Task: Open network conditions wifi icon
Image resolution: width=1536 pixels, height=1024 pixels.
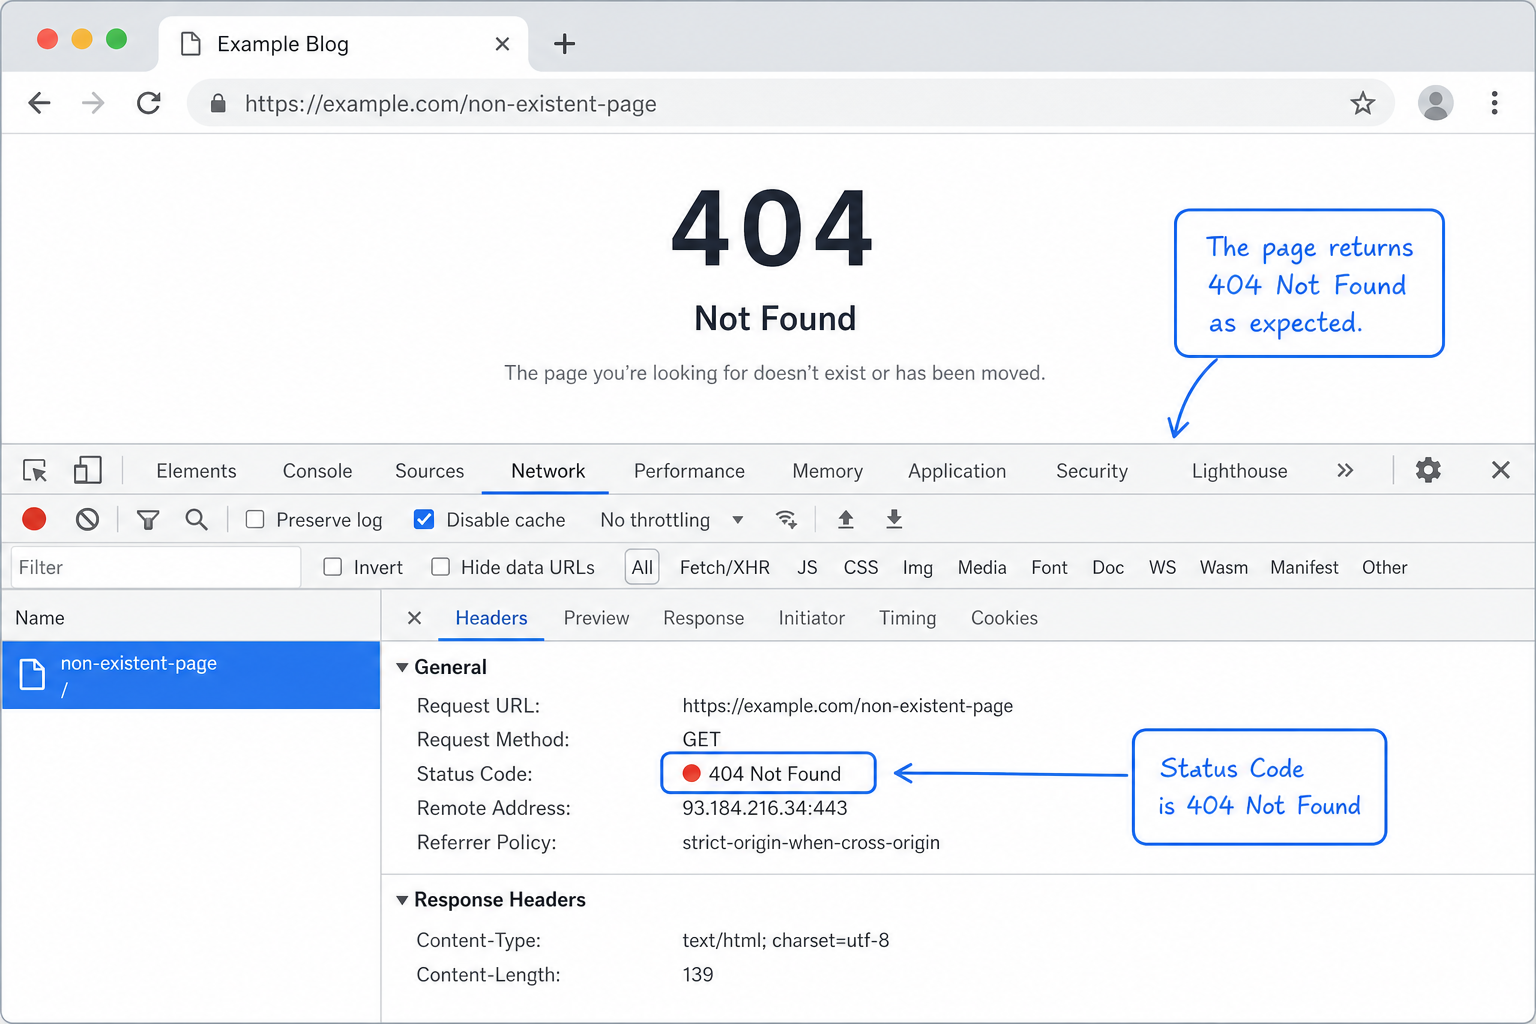Action: tap(786, 519)
